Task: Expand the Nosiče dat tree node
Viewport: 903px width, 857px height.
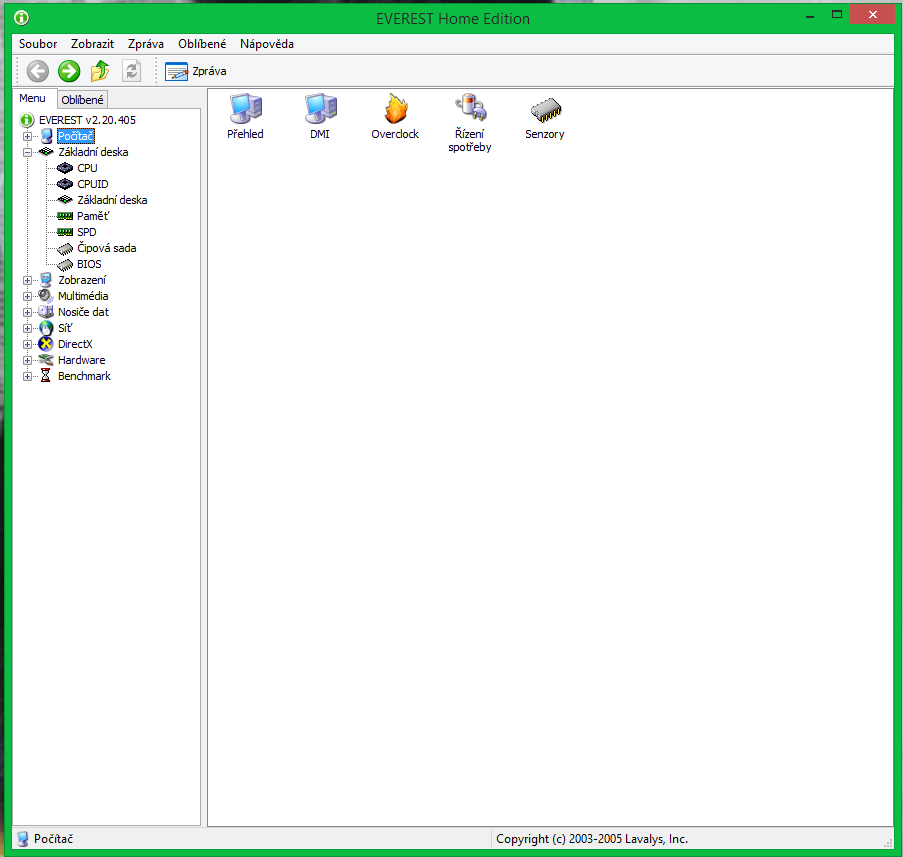Action: [27, 312]
